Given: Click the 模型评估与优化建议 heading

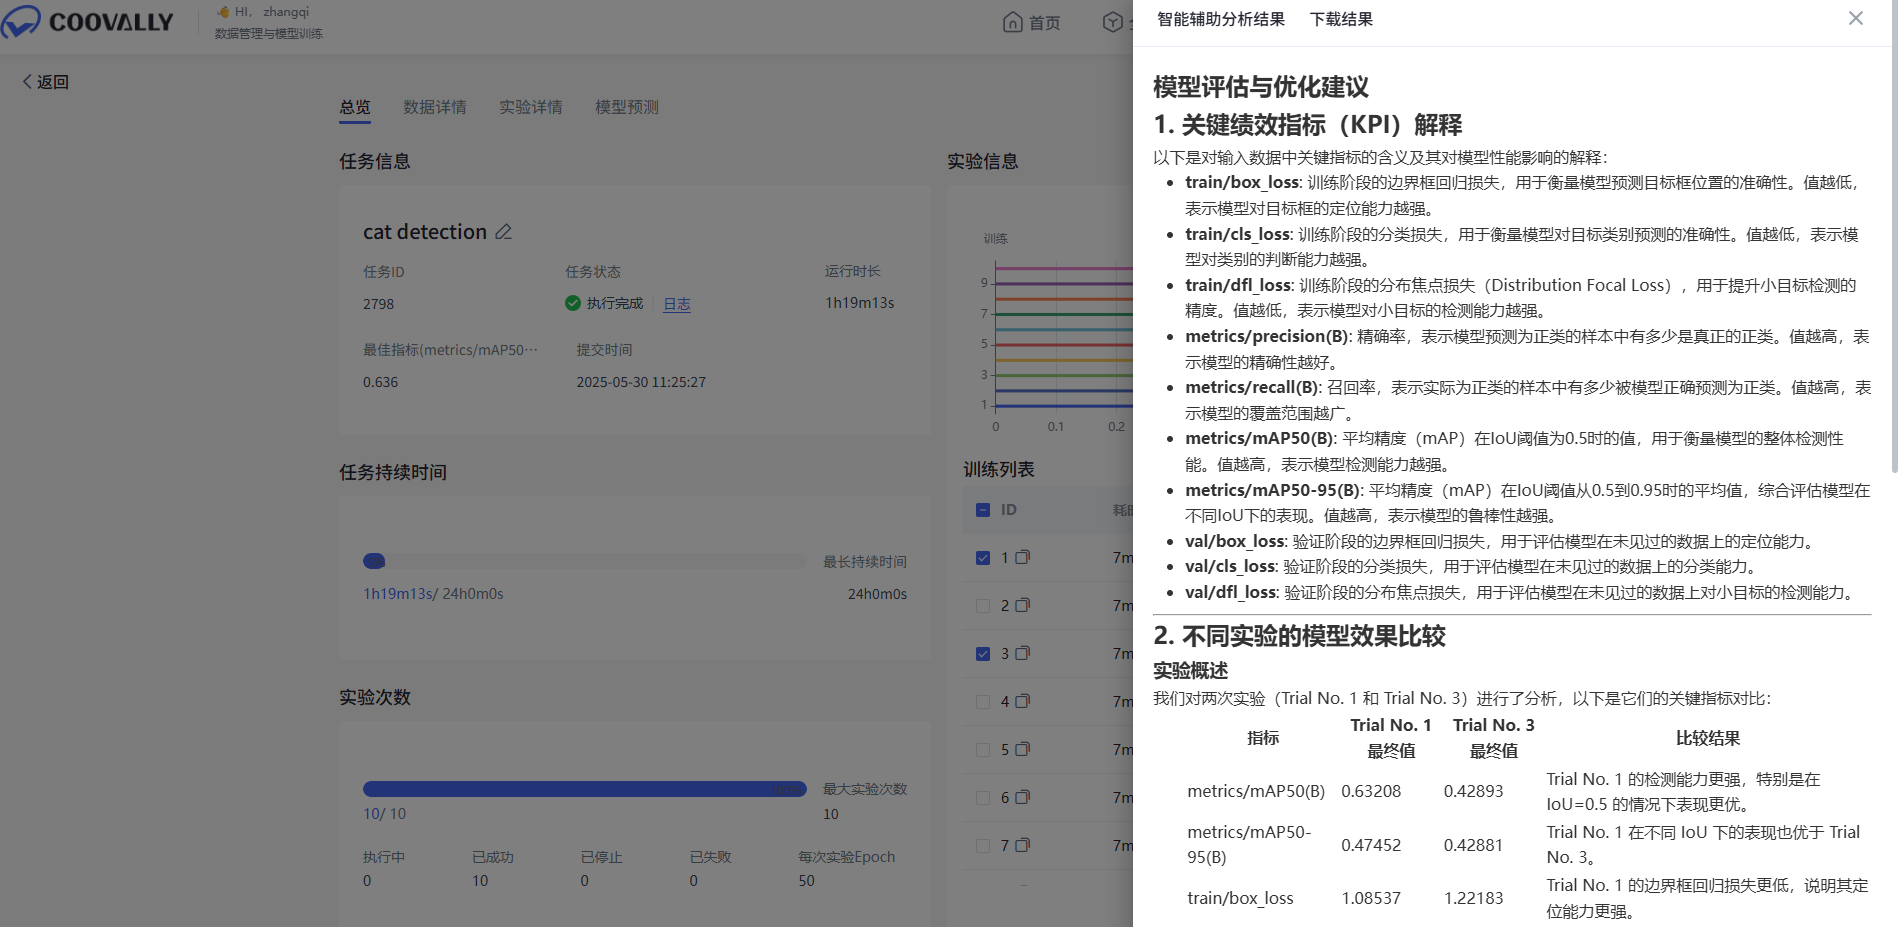Looking at the screenshot, I should (1261, 87).
